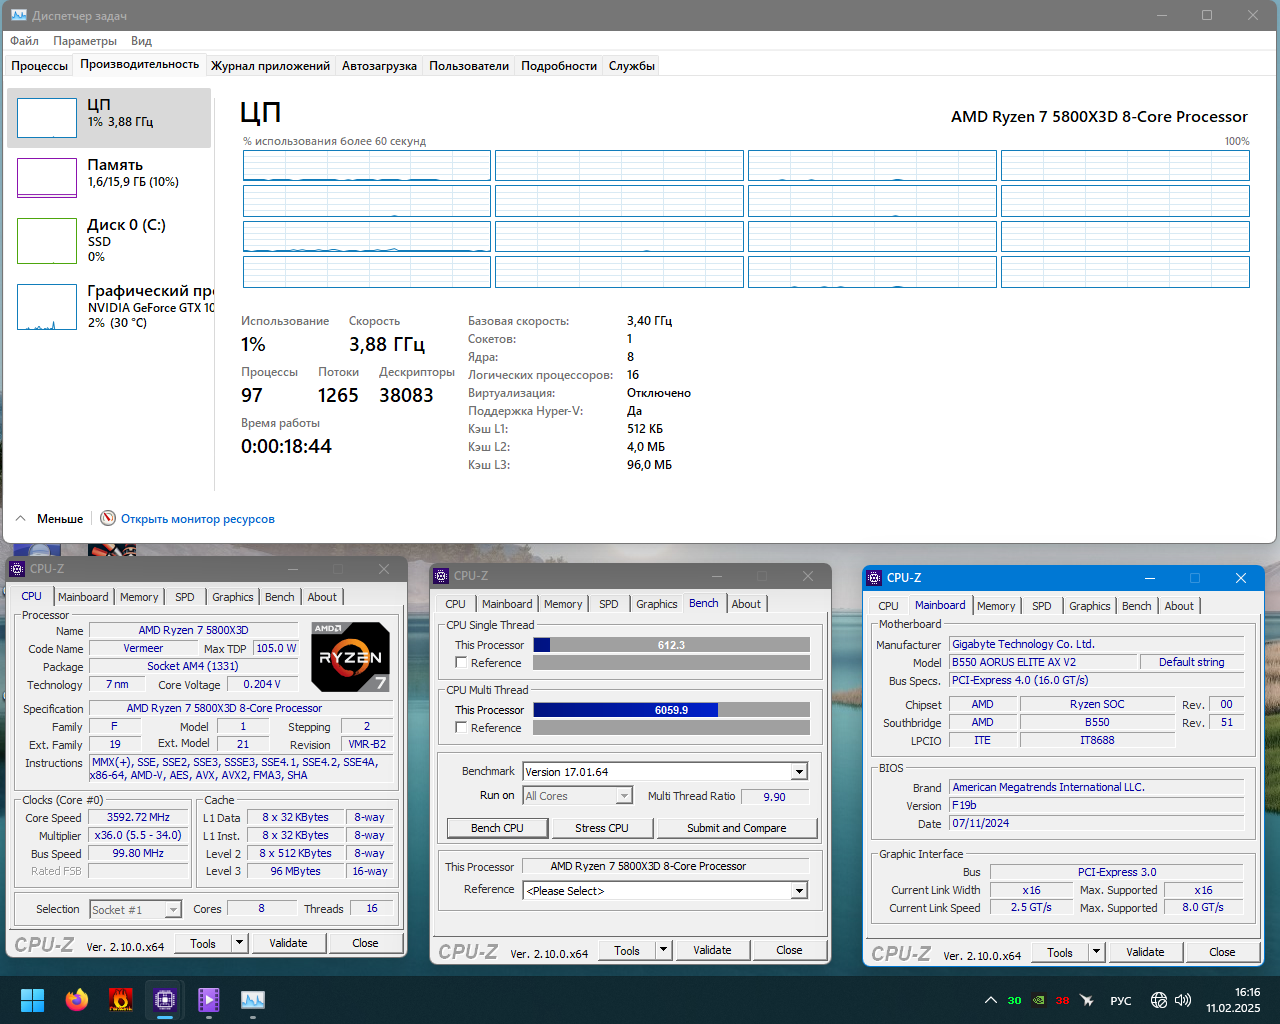
Task: Click the Bench CPU button
Action: pos(497,828)
